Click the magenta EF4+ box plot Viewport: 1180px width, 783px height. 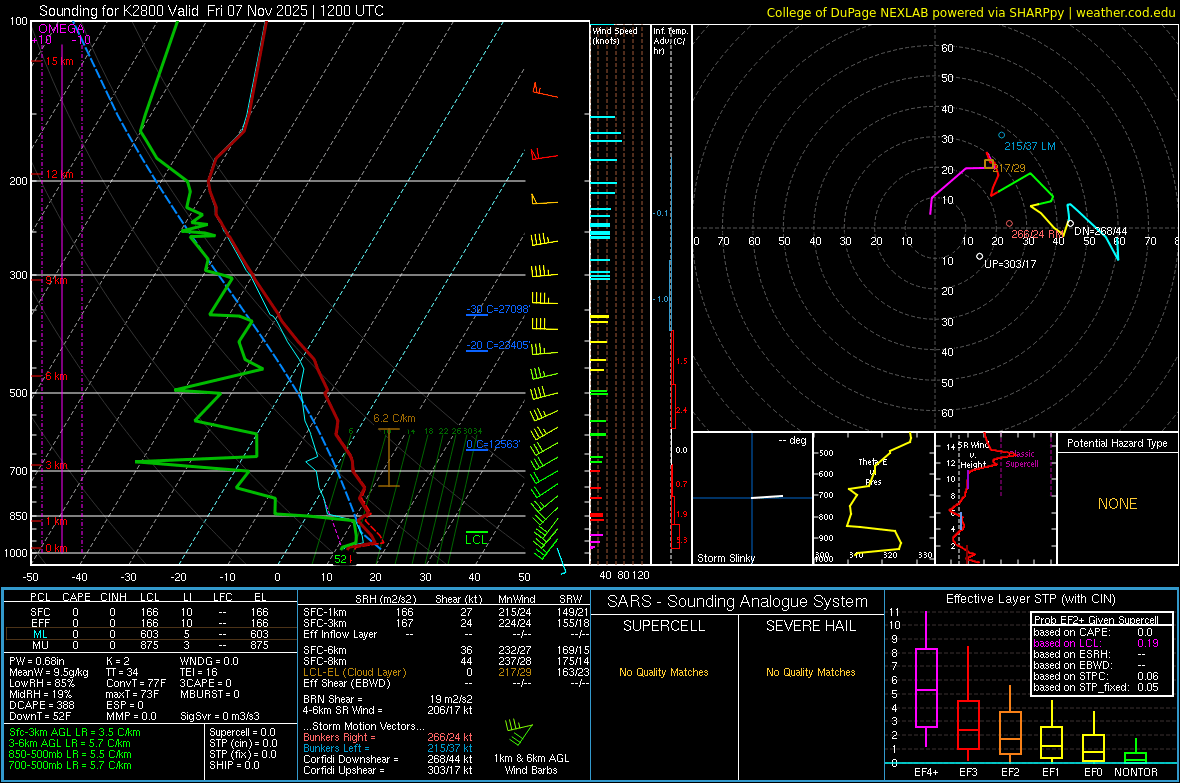click(926, 679)
